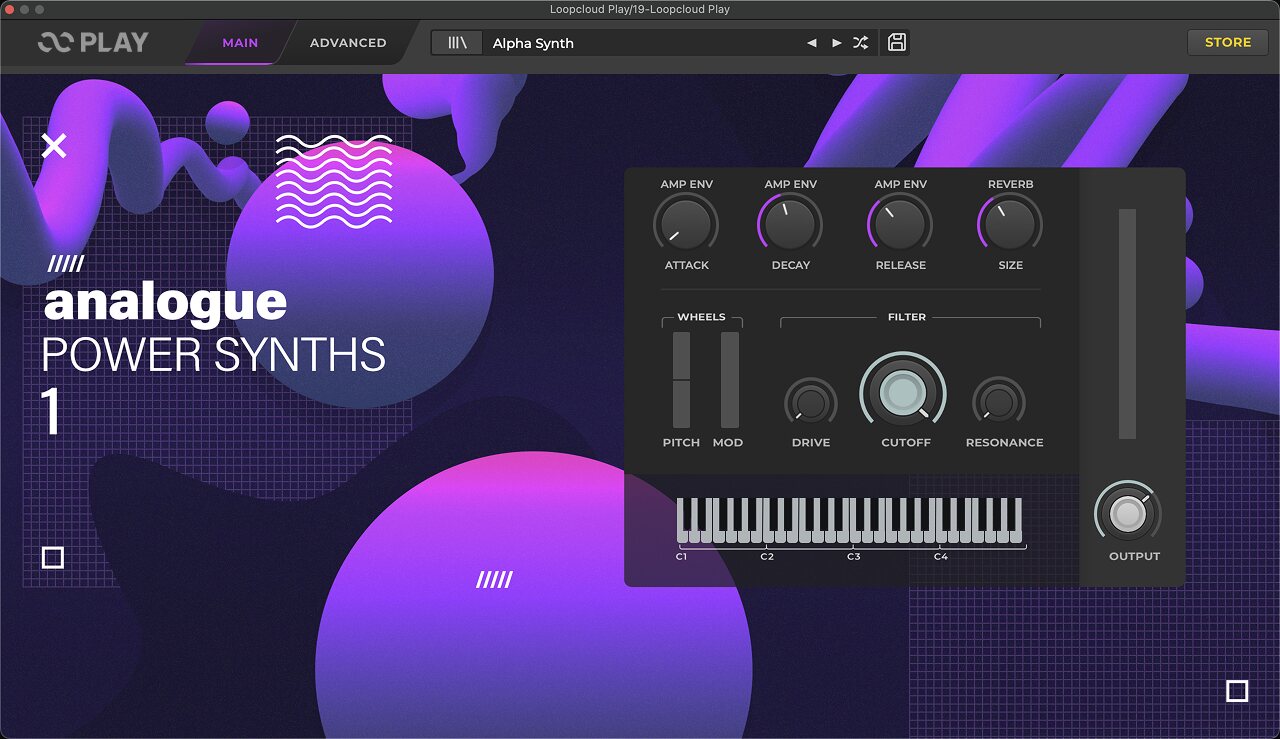Click the RESONANCE label text

[x=1004, y=442]
